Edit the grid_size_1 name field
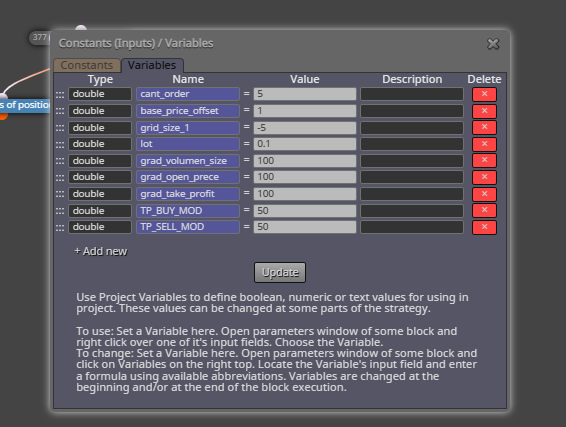Viewport: 566px width, 427px height. (x=188, y=127)
